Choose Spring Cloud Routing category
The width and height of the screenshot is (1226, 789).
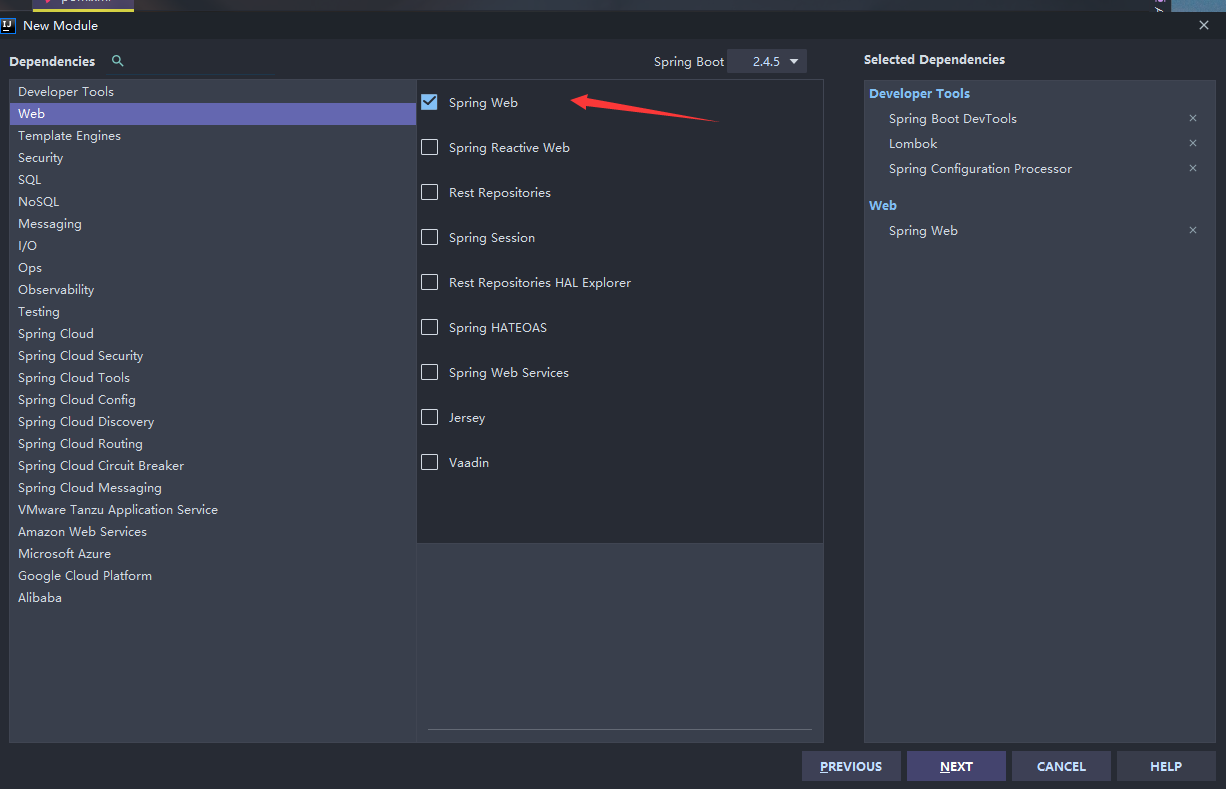[213, 443]
